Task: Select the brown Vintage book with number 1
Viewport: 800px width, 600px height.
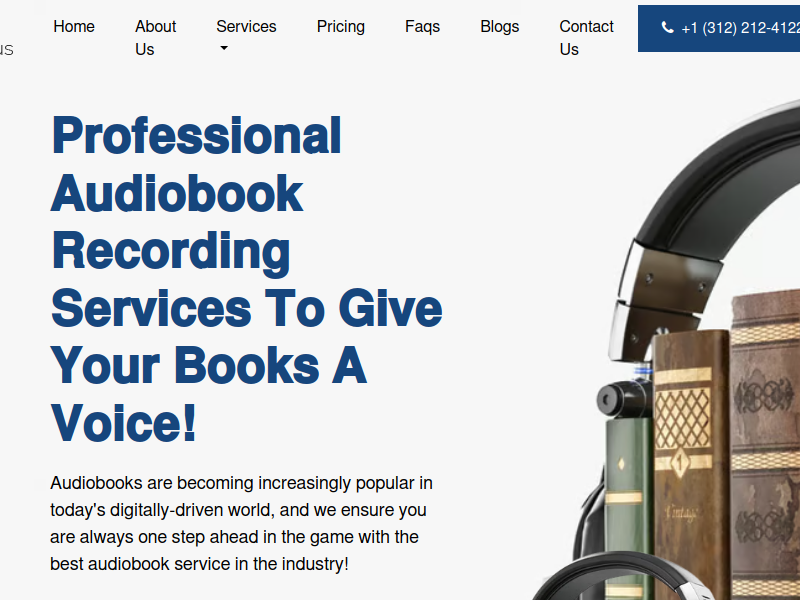Action: [690, 459]
